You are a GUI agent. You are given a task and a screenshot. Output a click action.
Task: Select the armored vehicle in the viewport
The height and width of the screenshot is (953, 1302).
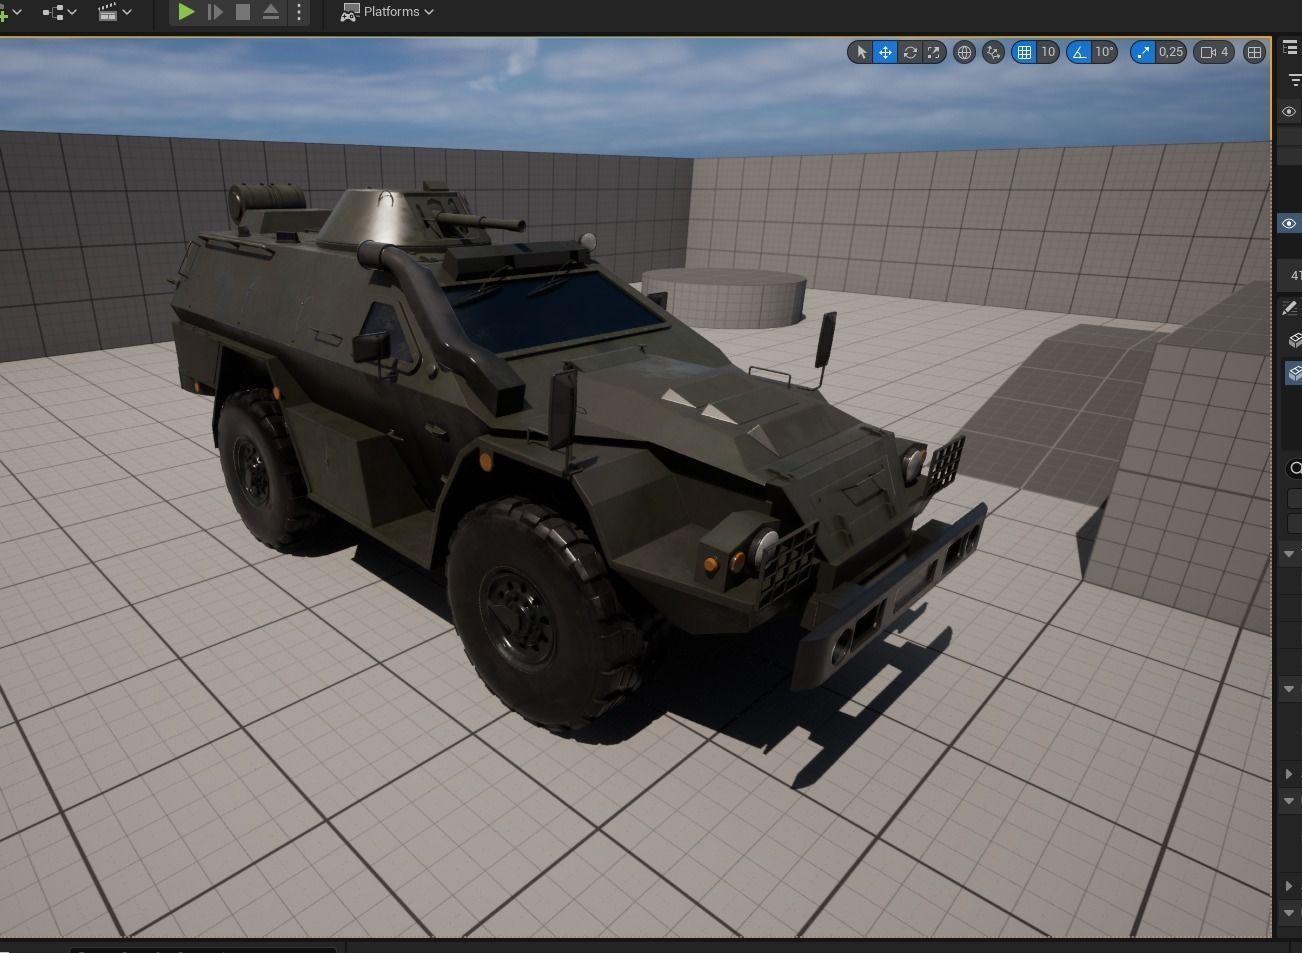coord(560,450)
